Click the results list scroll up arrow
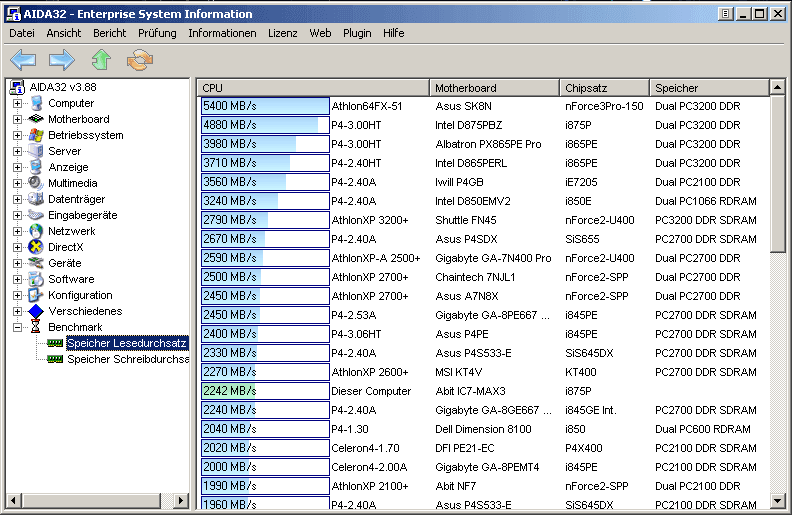This screenshot has width=792, height=515. tap(777, 87)
